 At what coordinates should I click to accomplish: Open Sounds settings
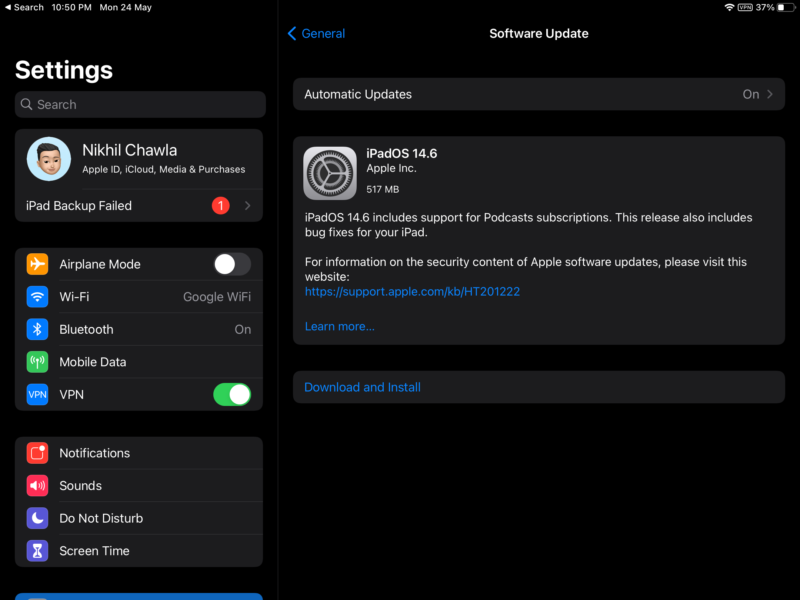coord(139,486)
